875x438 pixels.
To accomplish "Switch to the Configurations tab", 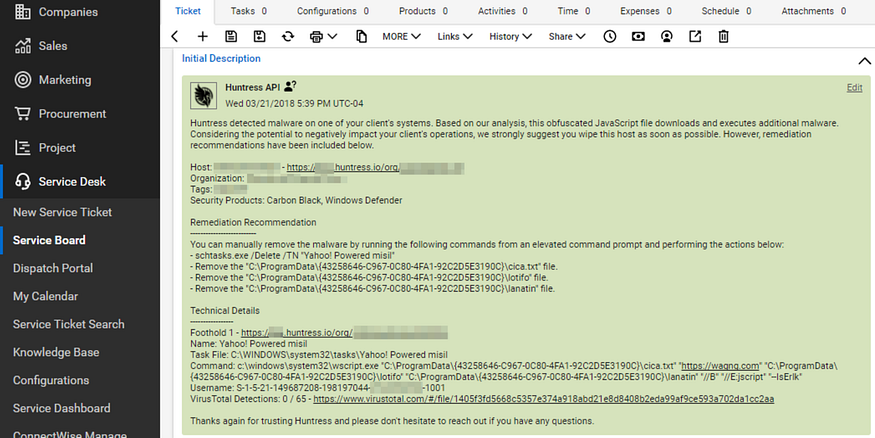I will coord(333,11).
